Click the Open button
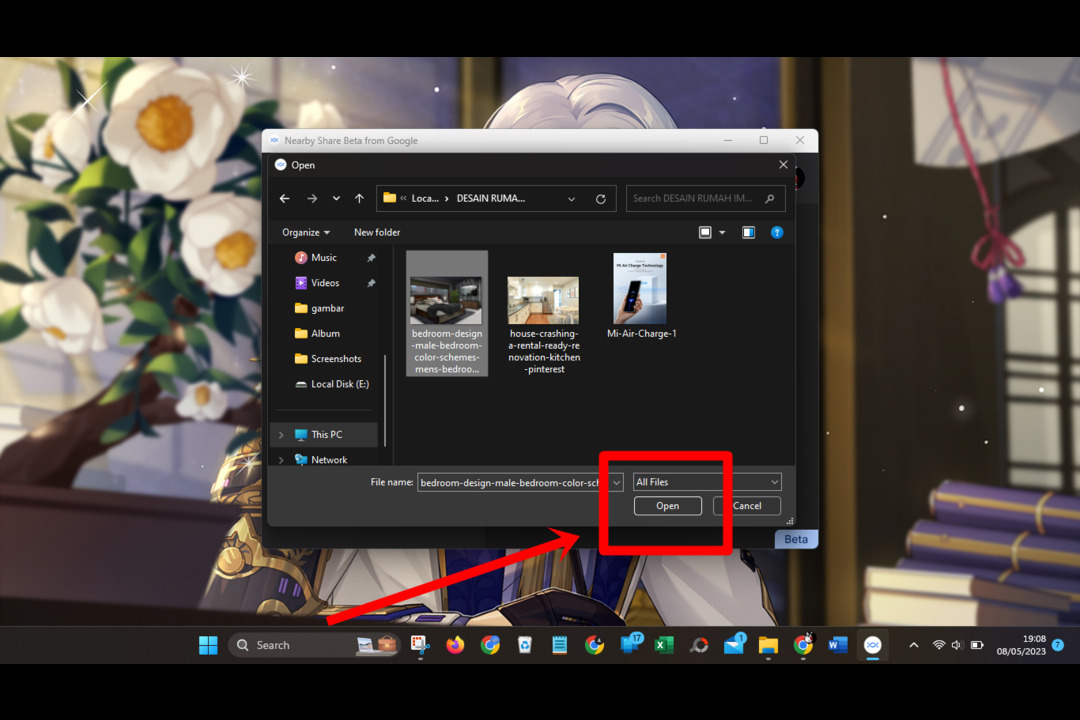The height and width of the screenshot is (720, 1080). click(667, 506)
